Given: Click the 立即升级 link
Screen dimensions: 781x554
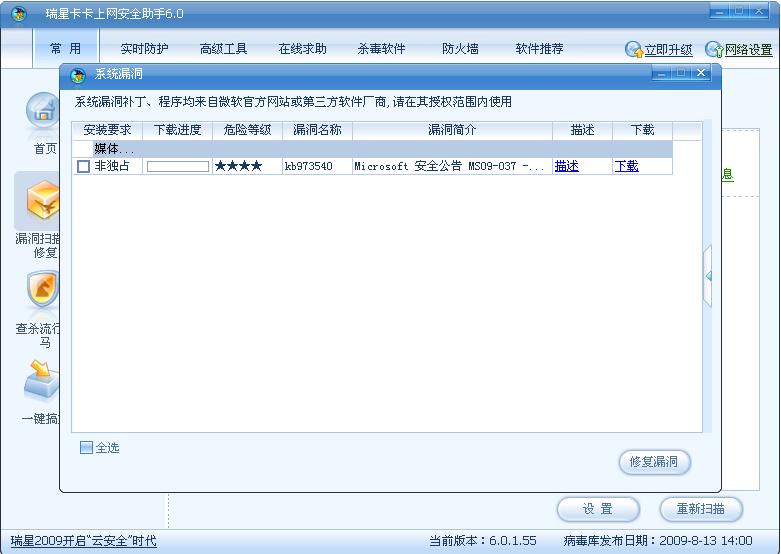Looking at the screenshot, I should [668, 50].
